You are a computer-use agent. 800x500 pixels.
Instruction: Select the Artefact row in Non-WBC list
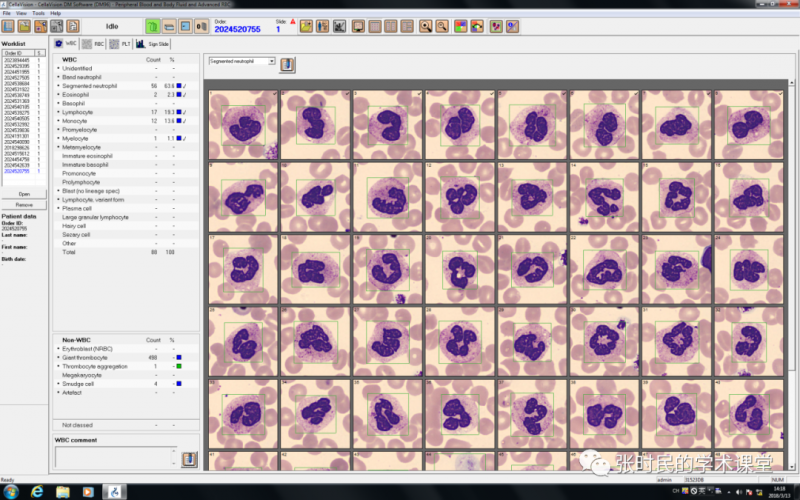click(x=126, y=392)
